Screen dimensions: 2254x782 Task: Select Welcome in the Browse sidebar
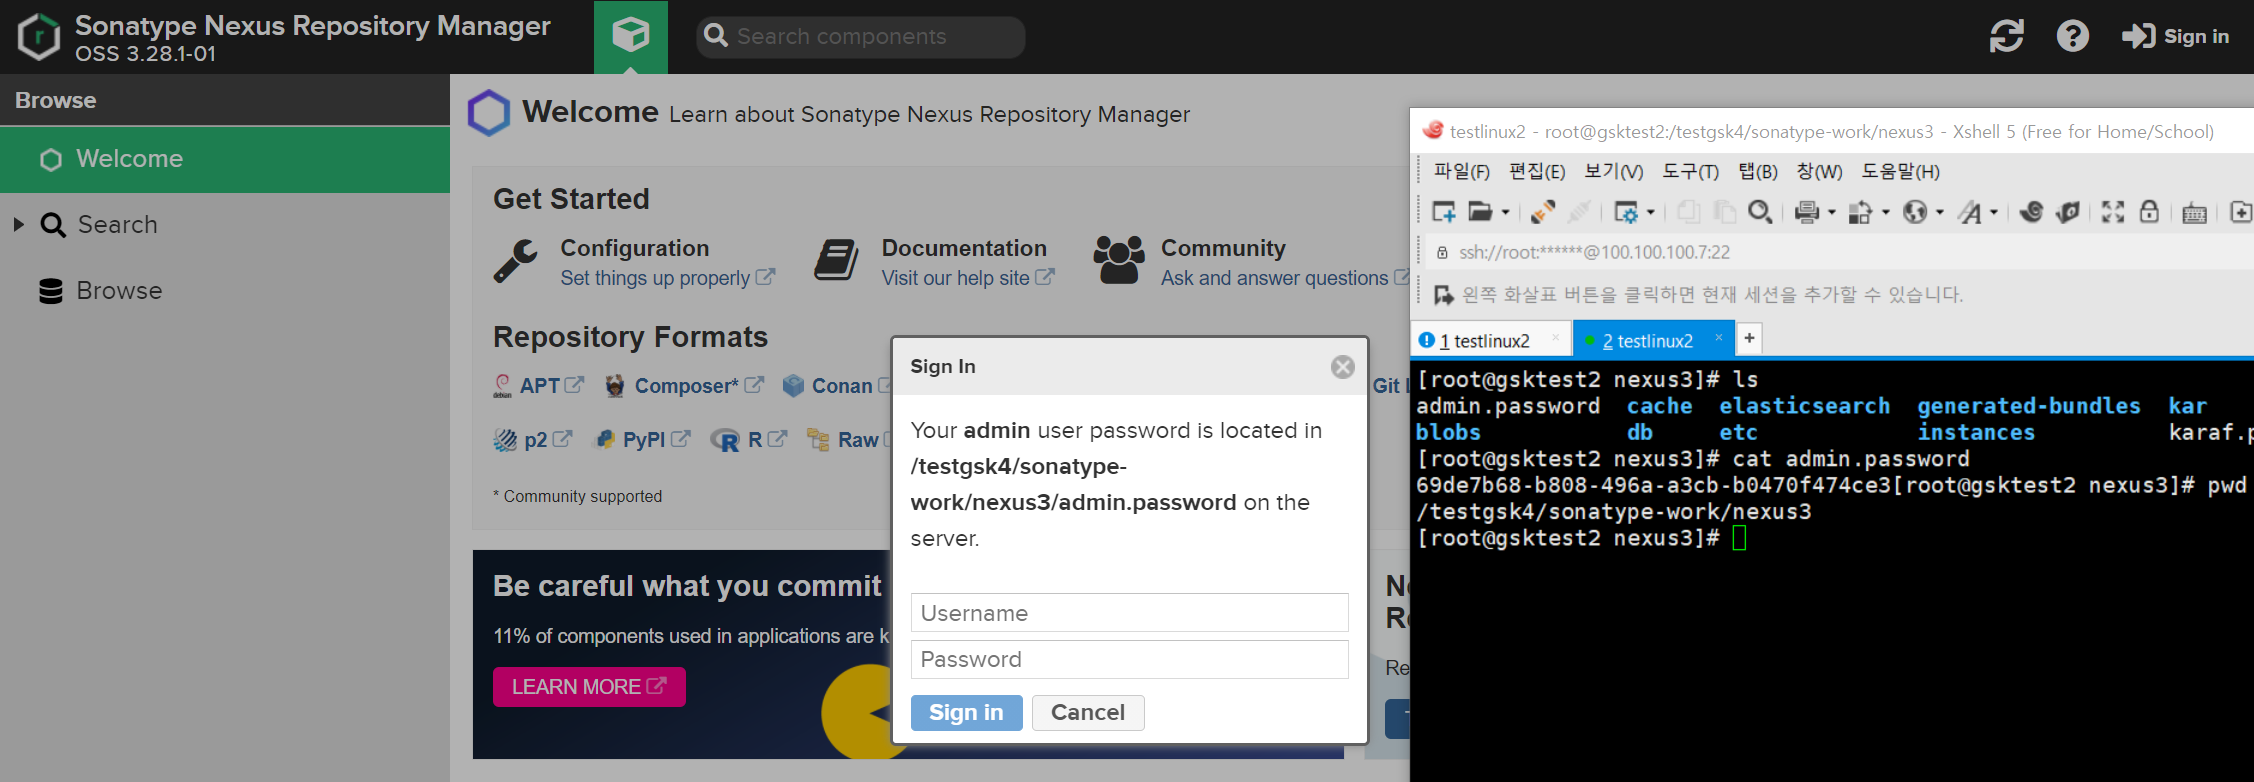[x=225, y=159]
